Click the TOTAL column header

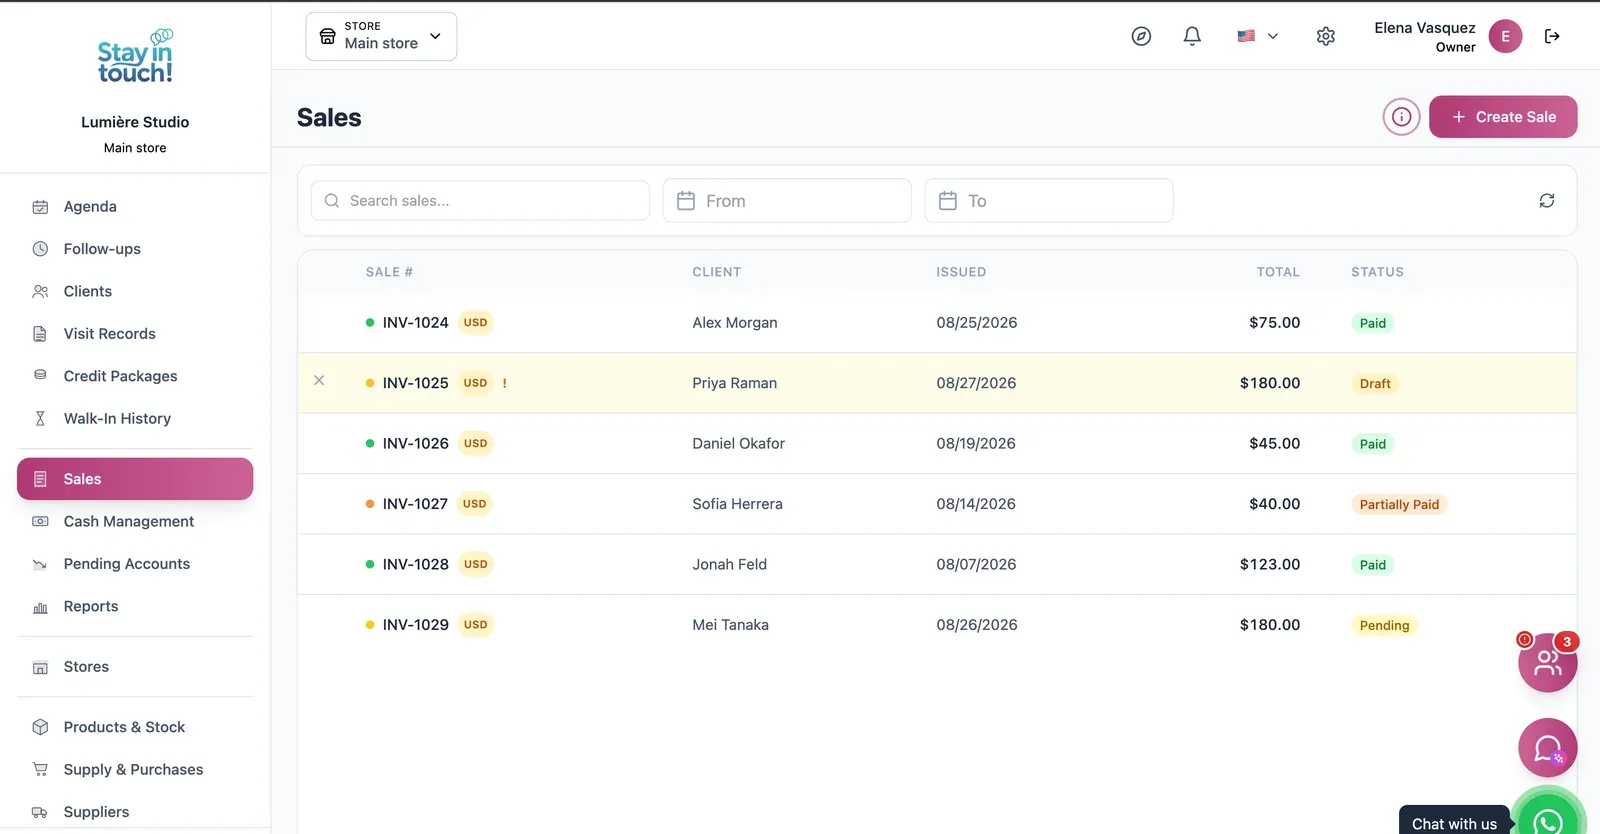[1278, 272]
